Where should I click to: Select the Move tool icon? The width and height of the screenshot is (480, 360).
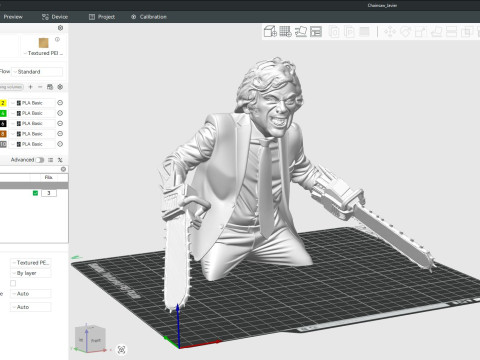pyautogui.click(x=390, y=32)
